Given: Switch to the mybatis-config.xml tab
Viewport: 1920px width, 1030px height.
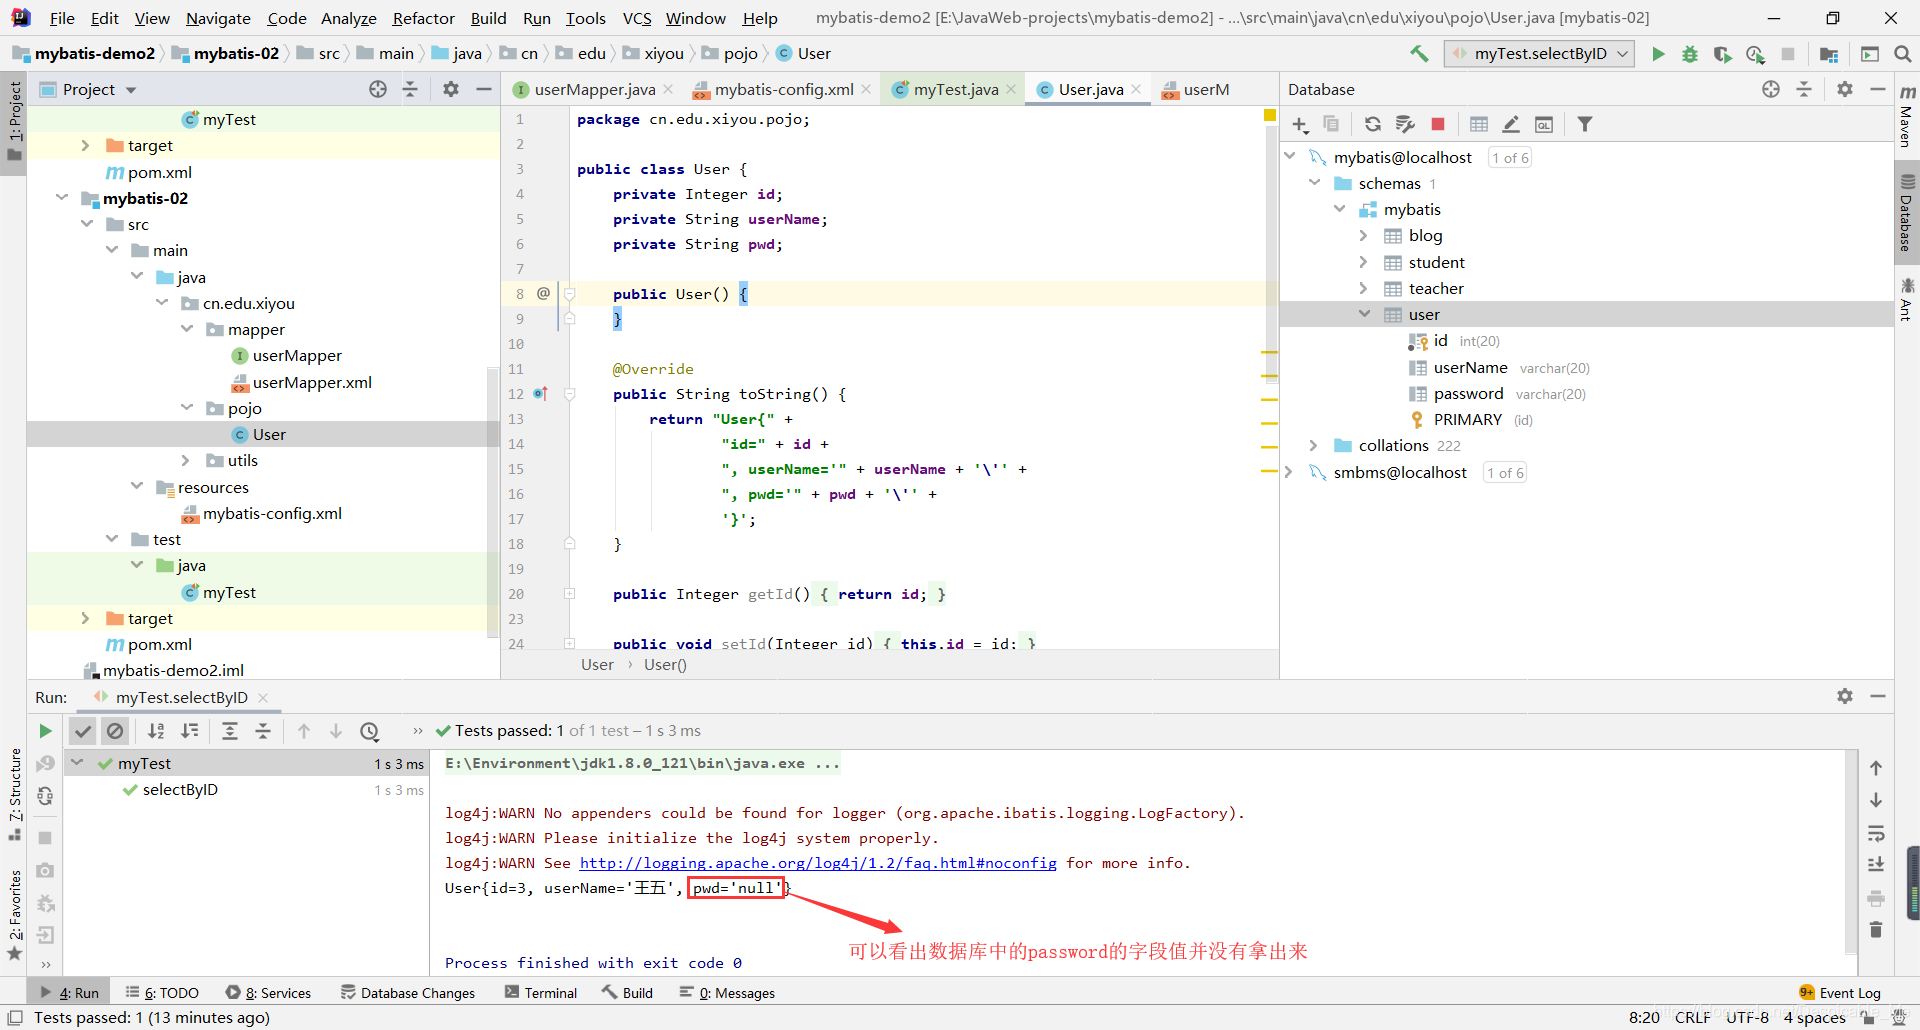Looking at the screenshot, I should [x=784, y=89].
